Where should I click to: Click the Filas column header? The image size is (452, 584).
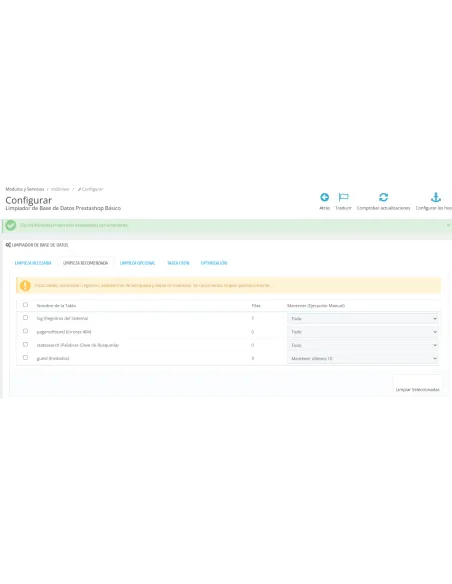tap(256, 305)
